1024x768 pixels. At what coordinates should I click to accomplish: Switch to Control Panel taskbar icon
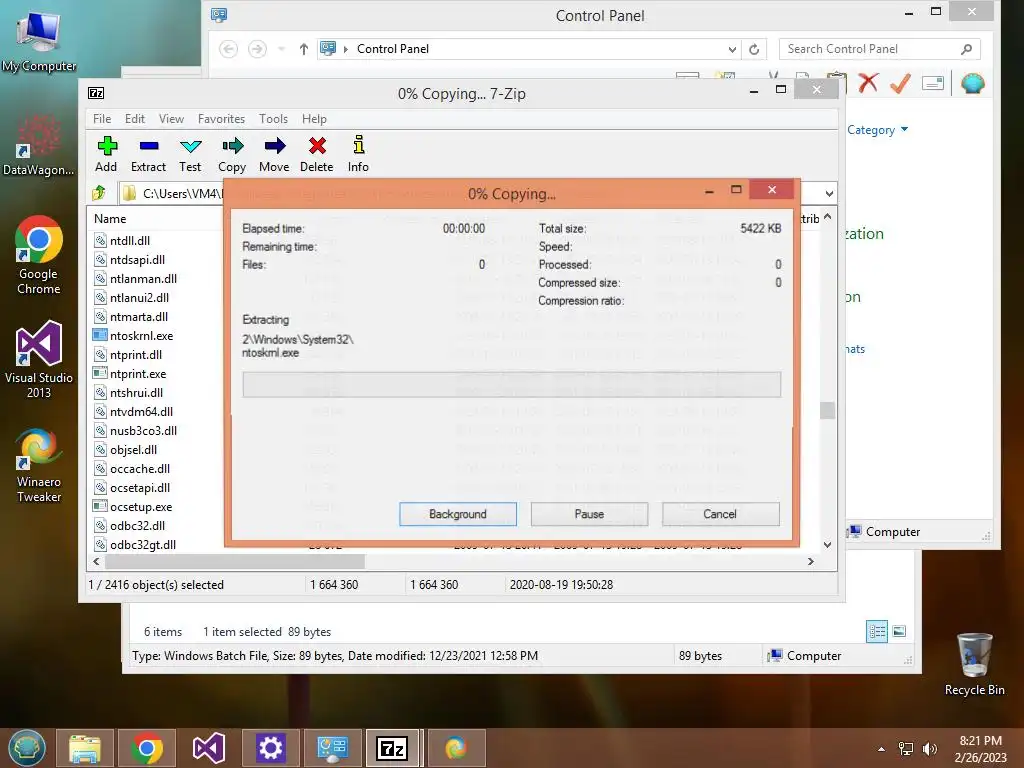coord(332,748)
